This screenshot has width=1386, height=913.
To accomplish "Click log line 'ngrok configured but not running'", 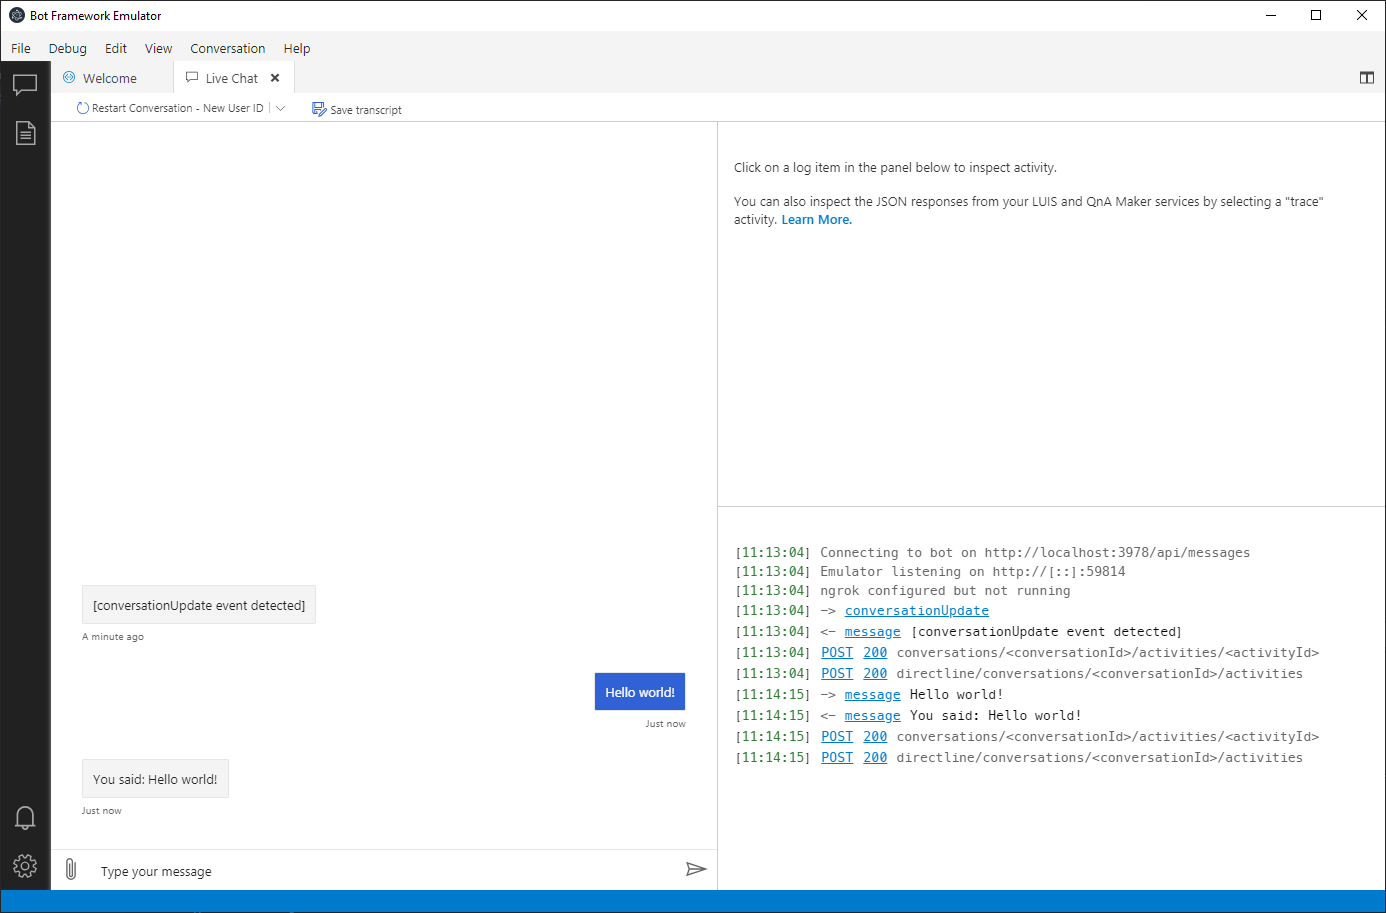I will 945,591.
